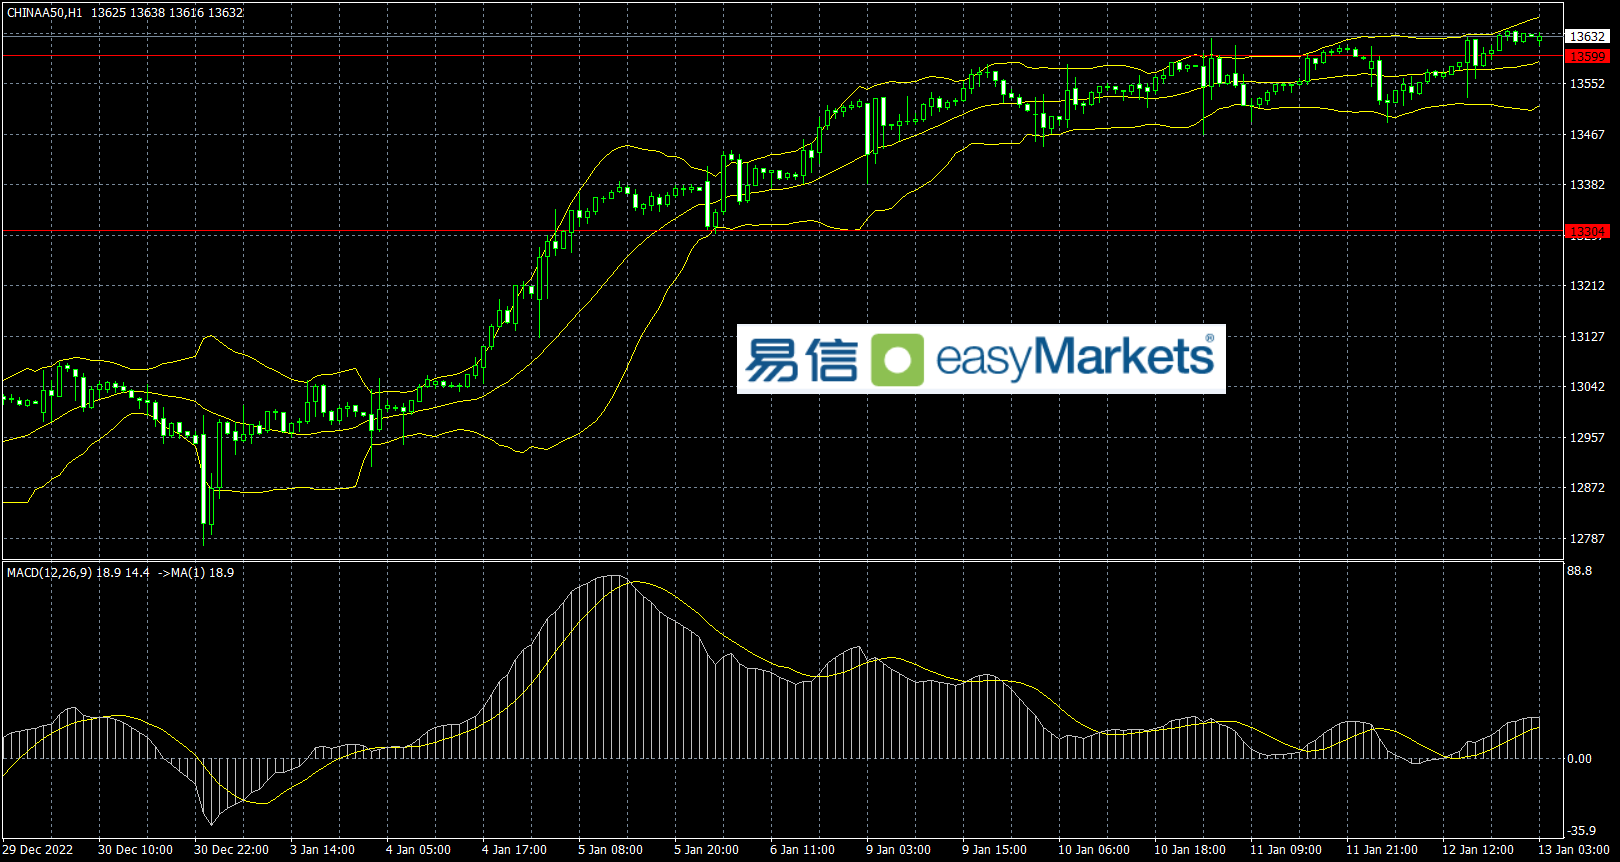Click the 30 Dec 22:00 time label

[231, 850]
